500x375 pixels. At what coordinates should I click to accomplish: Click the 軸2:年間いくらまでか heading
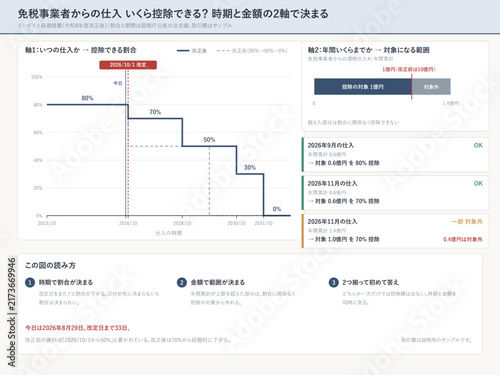point(369,50)
